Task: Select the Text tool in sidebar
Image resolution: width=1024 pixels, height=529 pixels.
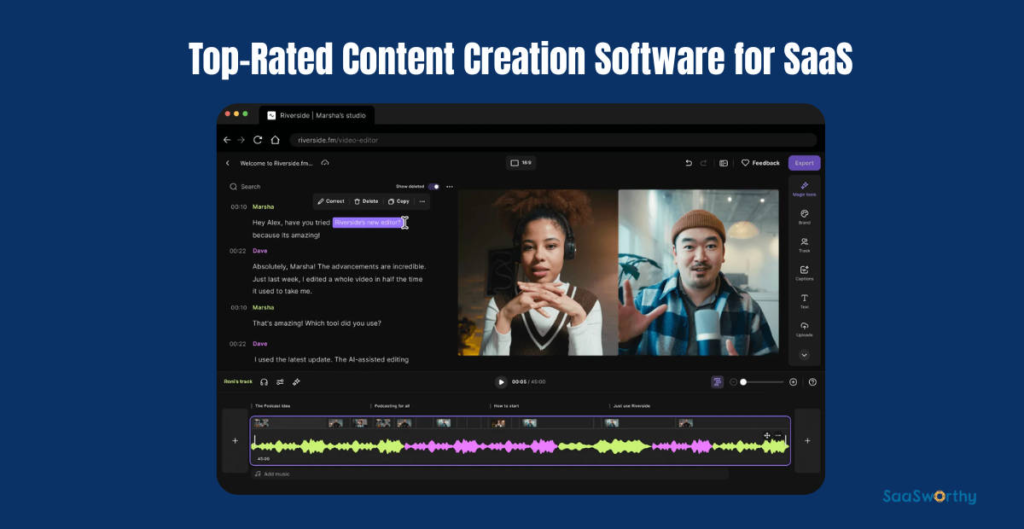Action: click(x=804, y=301)
